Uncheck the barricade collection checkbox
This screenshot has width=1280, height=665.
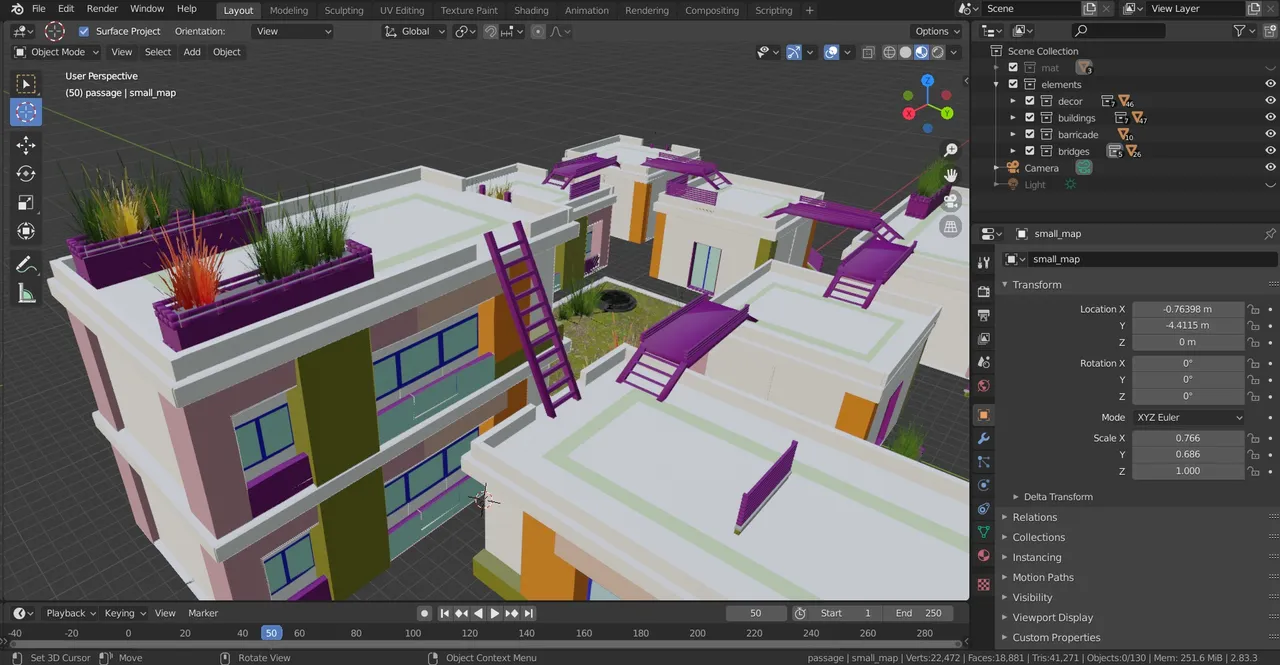1030,134
